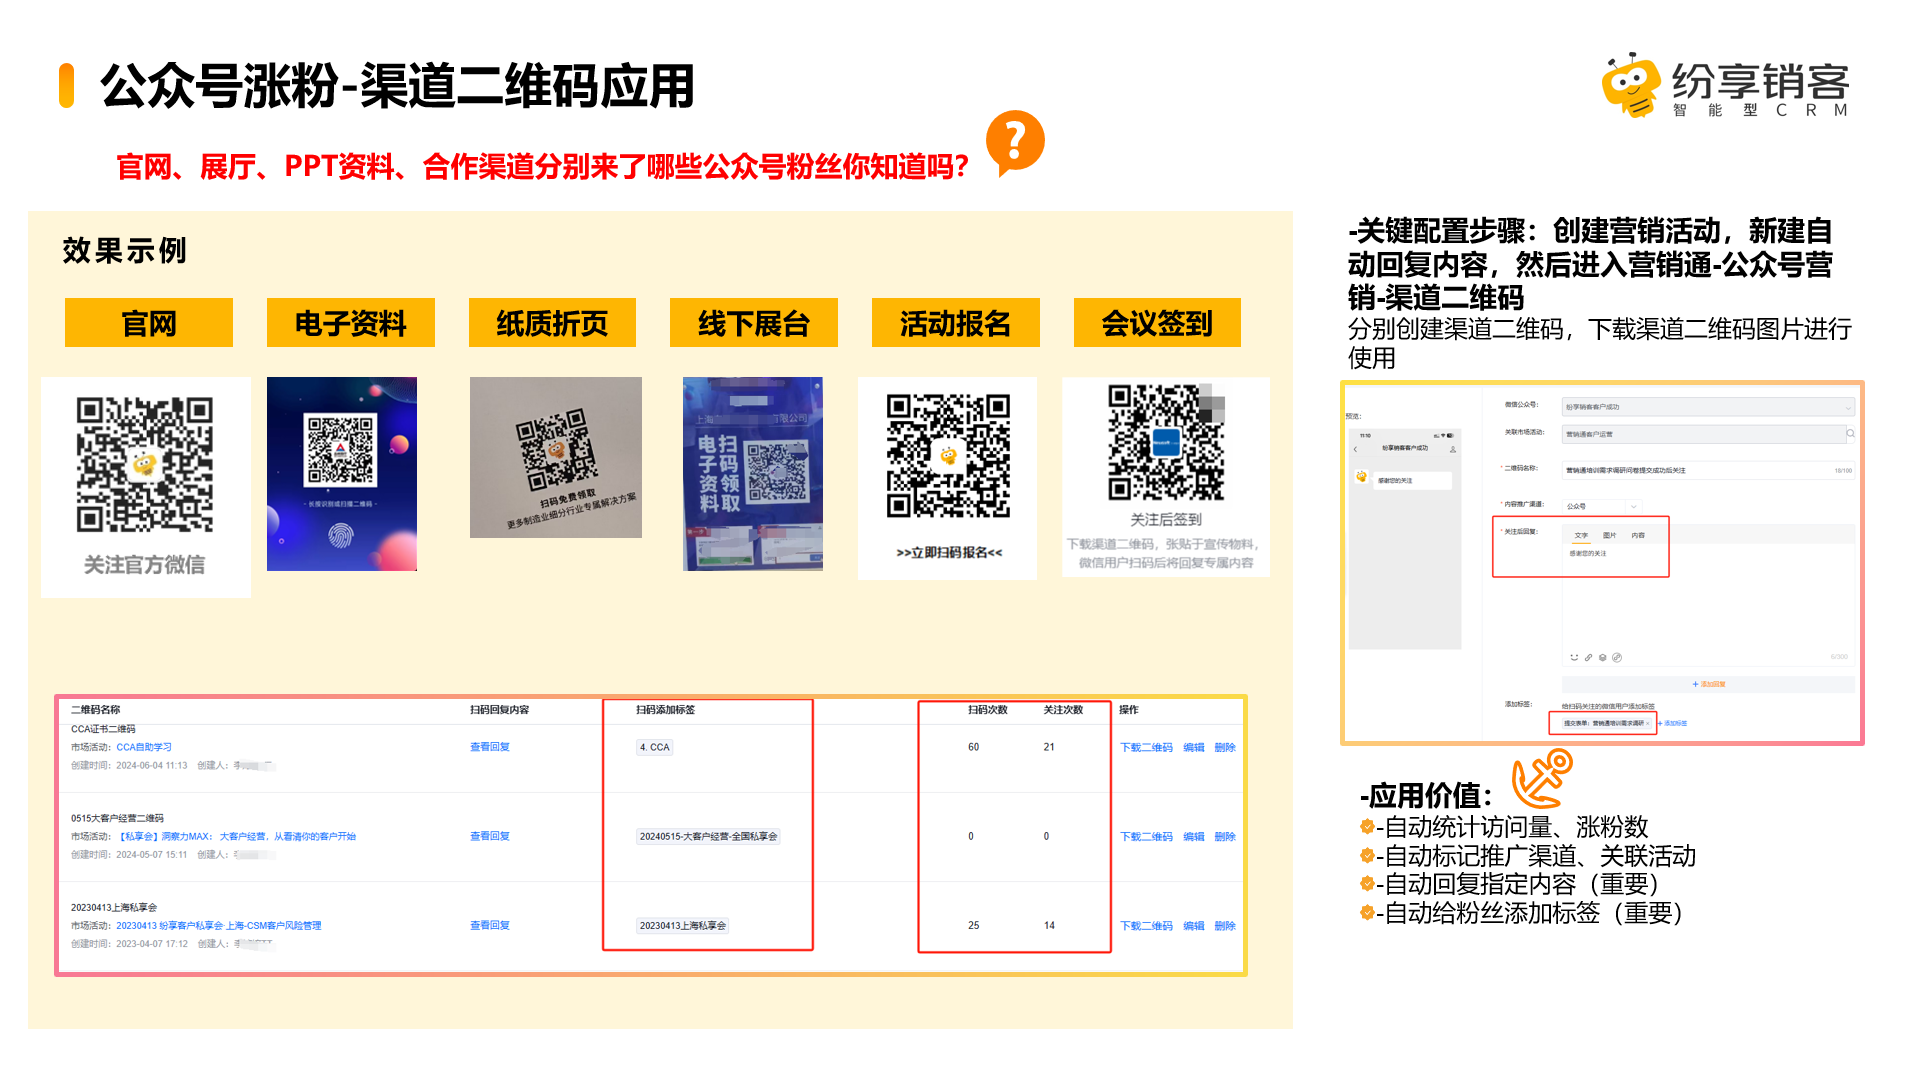Expand the 内容推广渠道 公众号 dropdown
This screenshot has height=1068, width=1909.
point(1601,506)
